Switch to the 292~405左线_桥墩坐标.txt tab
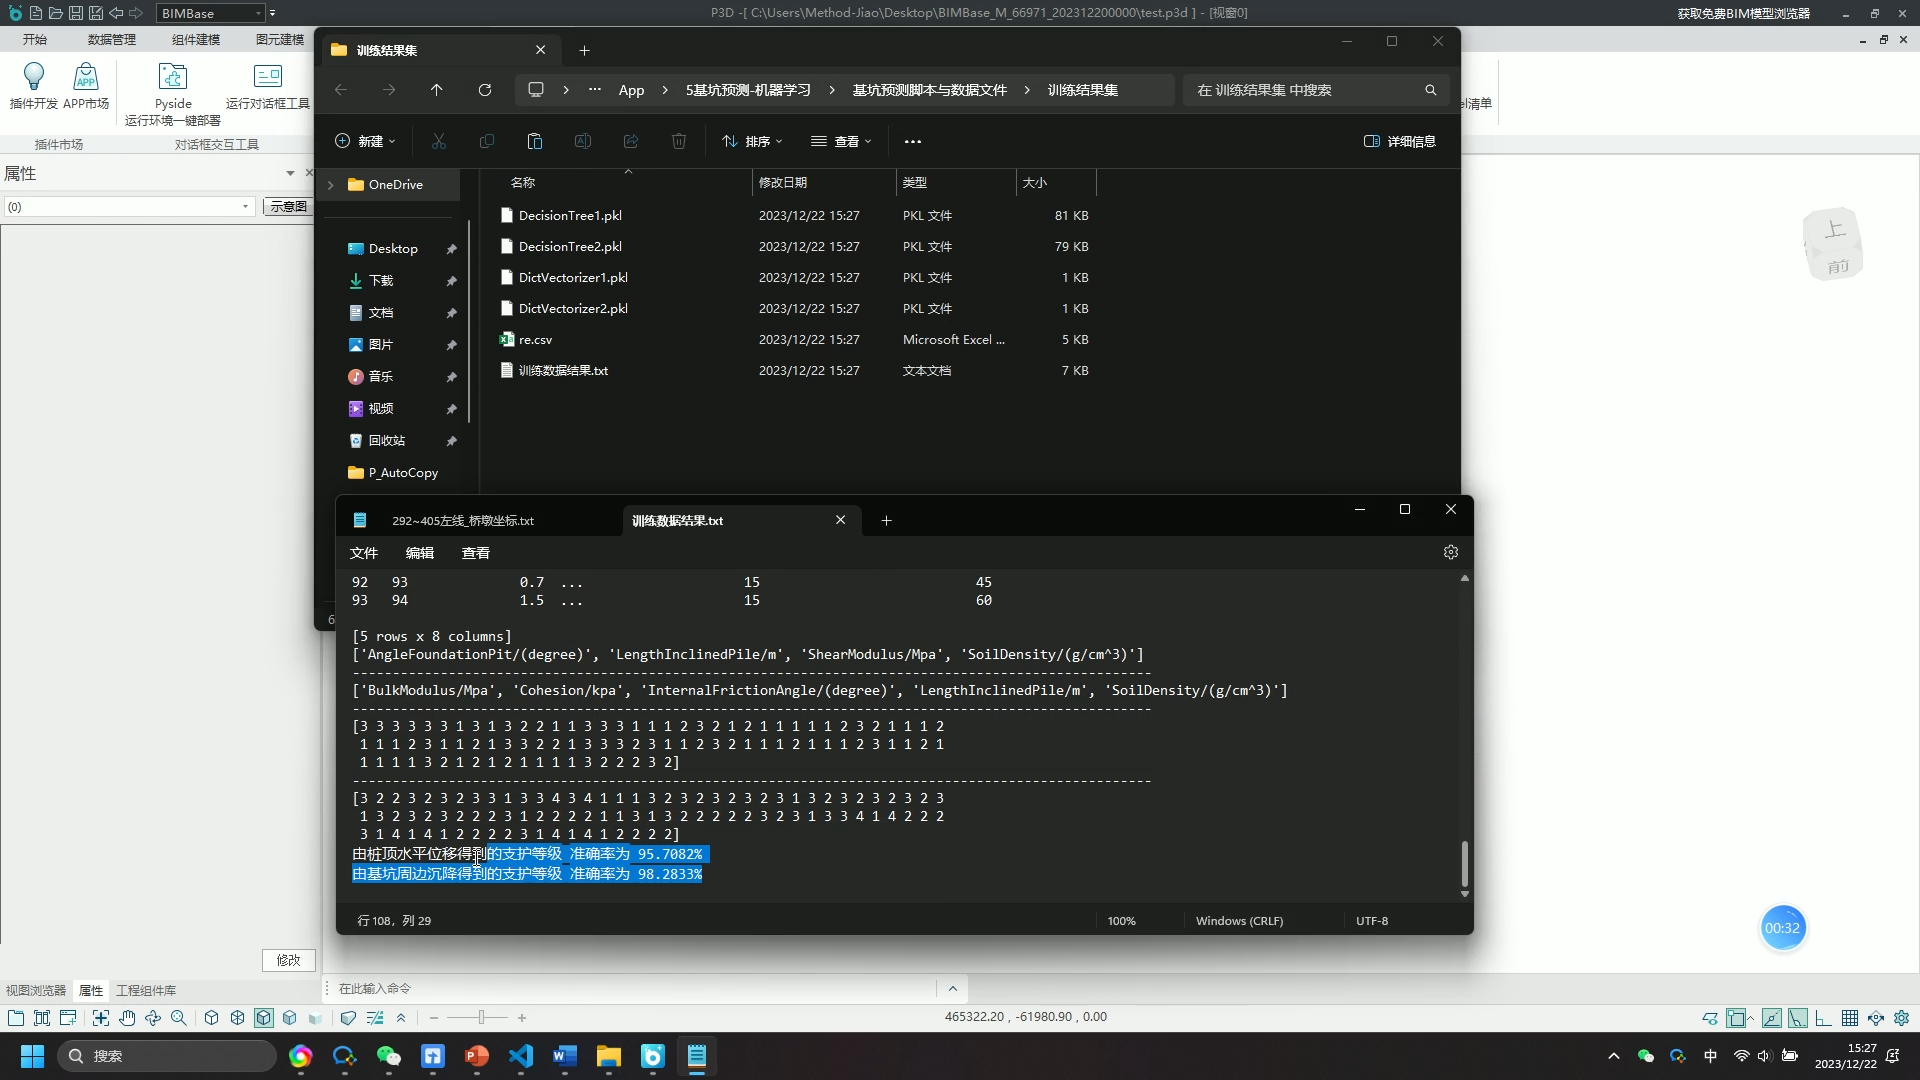1920x1080 pixels. pyautogui.click(x=462, y=521)
